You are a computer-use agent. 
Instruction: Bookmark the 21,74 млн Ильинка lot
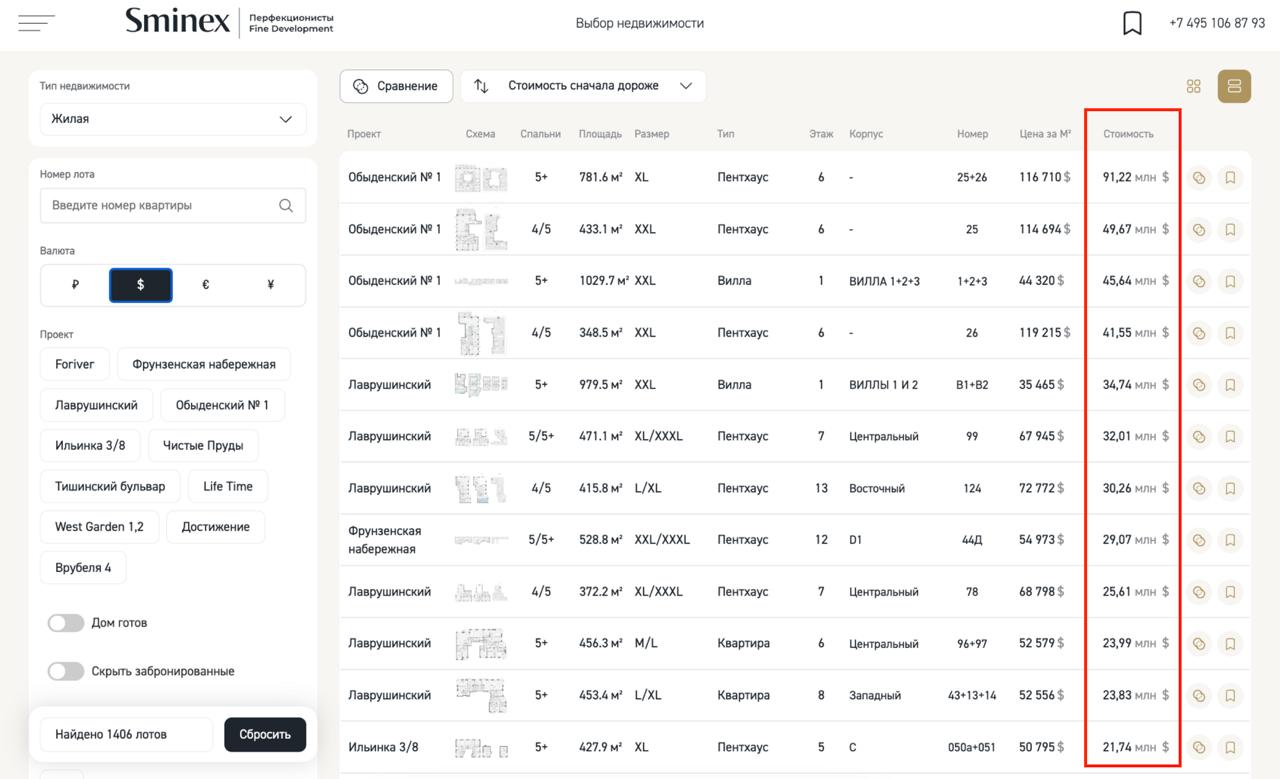[x=1230, y=747]
